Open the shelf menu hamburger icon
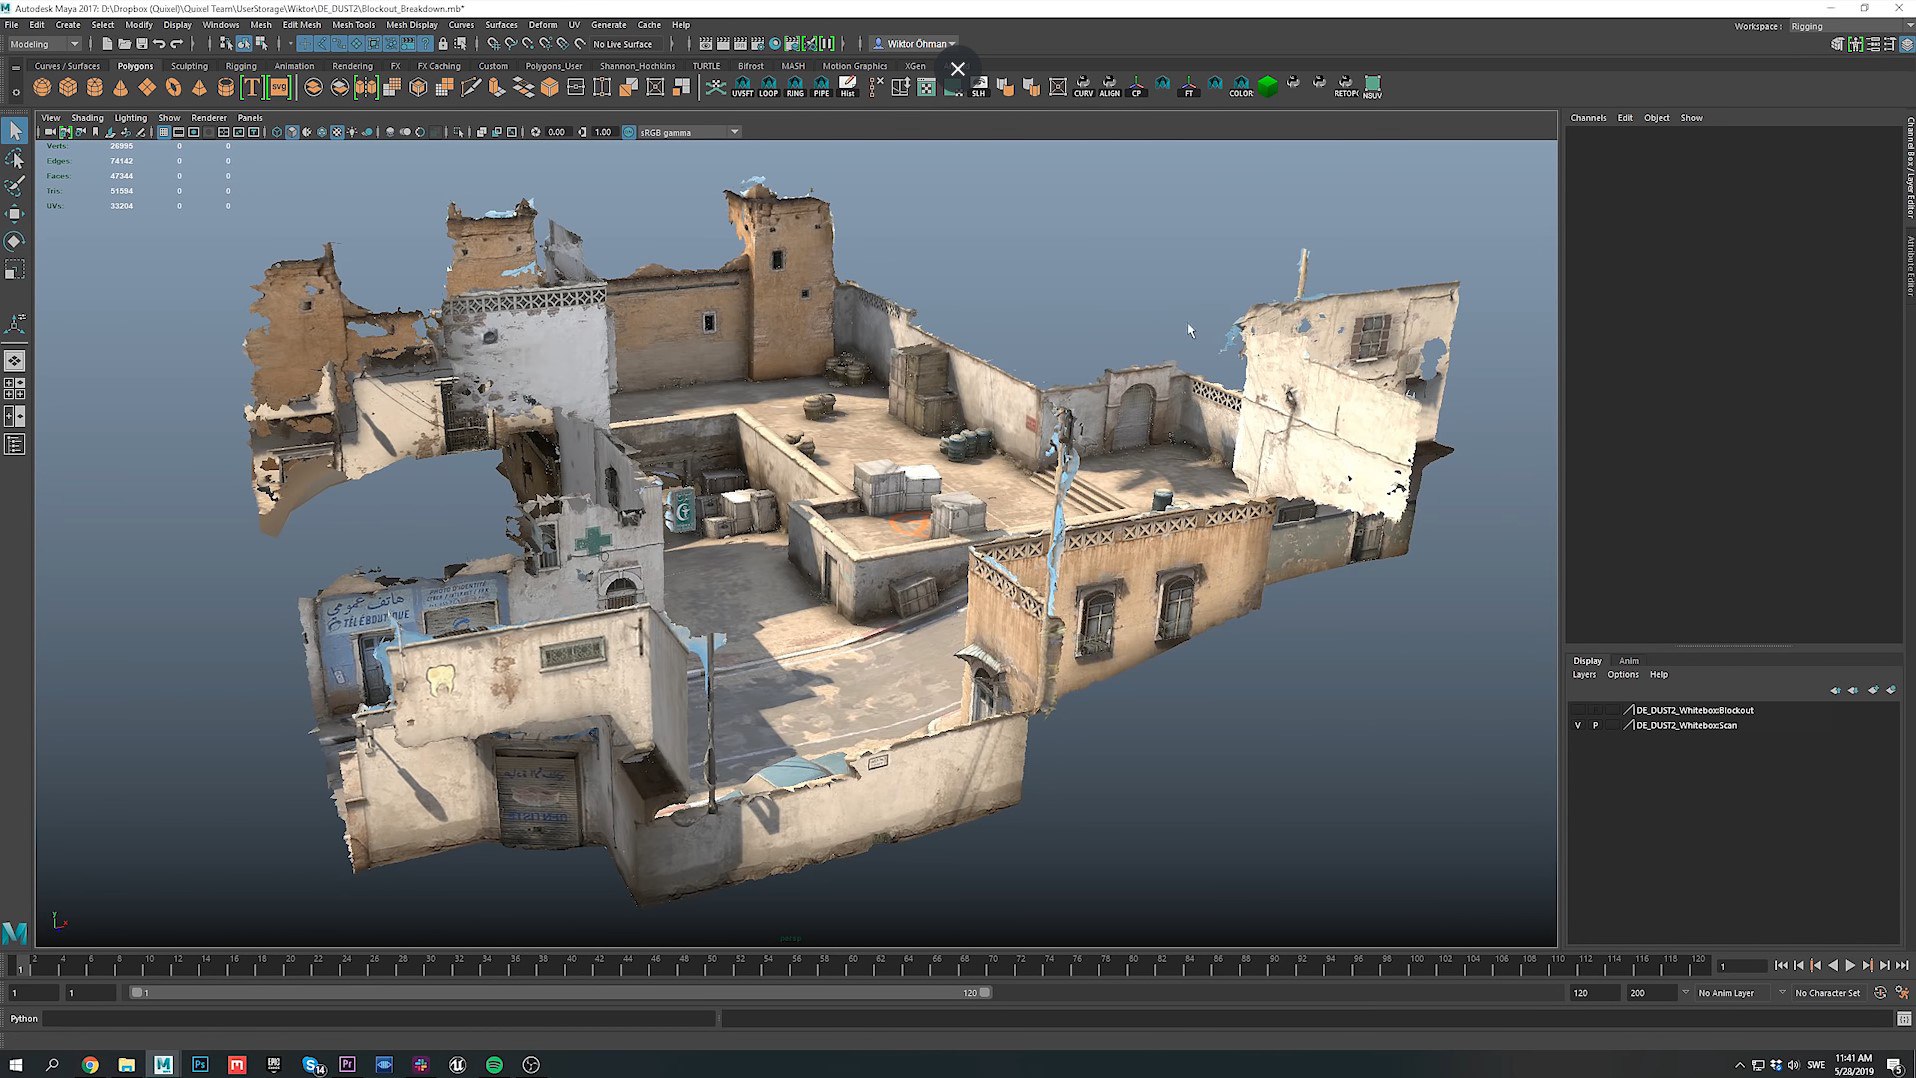This screenshot has width=1916, height=1078. click(x=15, y=67)
